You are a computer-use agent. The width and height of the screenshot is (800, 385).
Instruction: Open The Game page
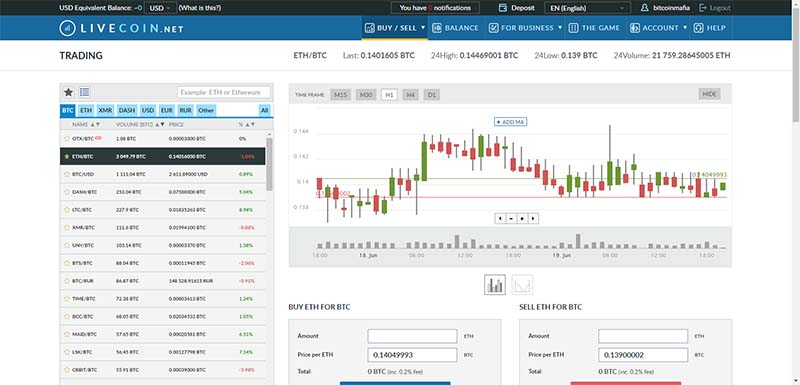pyautogui.click(x=595, y=28)
